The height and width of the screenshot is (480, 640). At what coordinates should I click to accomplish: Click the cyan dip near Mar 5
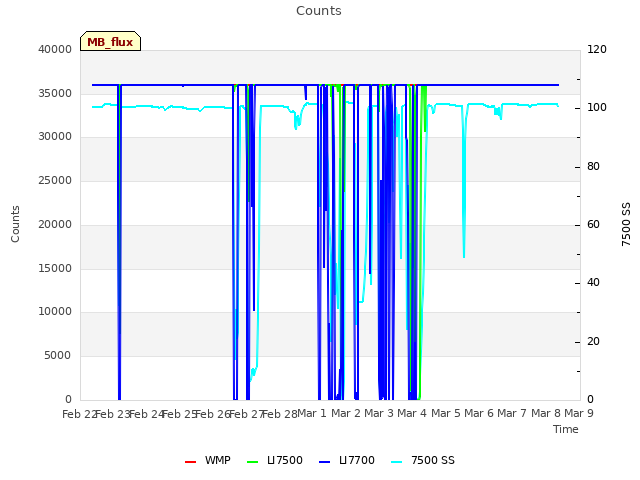click(x=464, y=184)
